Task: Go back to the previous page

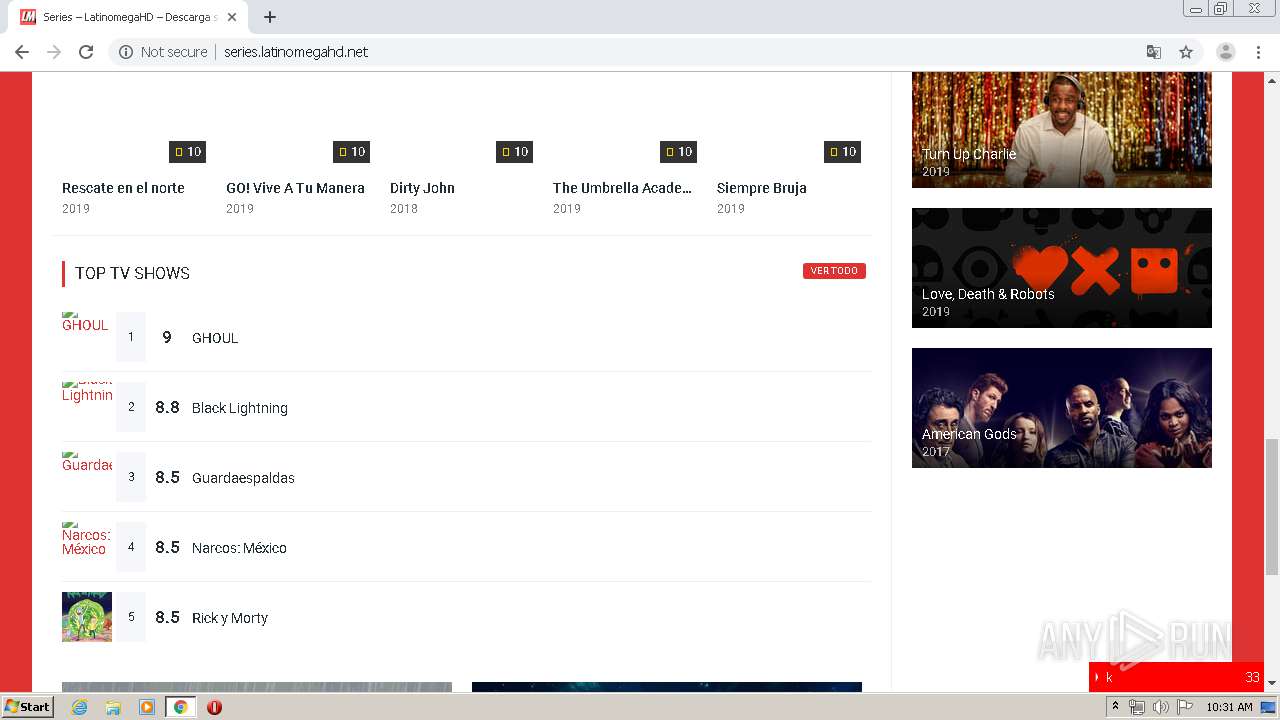Action: pos(22,52)
